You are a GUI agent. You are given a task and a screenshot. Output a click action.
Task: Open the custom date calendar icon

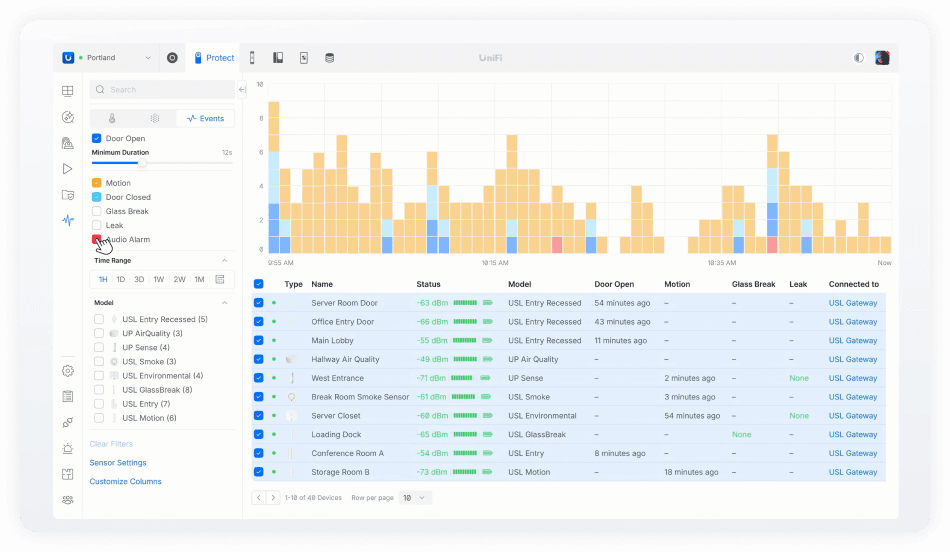tap(220, 279)
